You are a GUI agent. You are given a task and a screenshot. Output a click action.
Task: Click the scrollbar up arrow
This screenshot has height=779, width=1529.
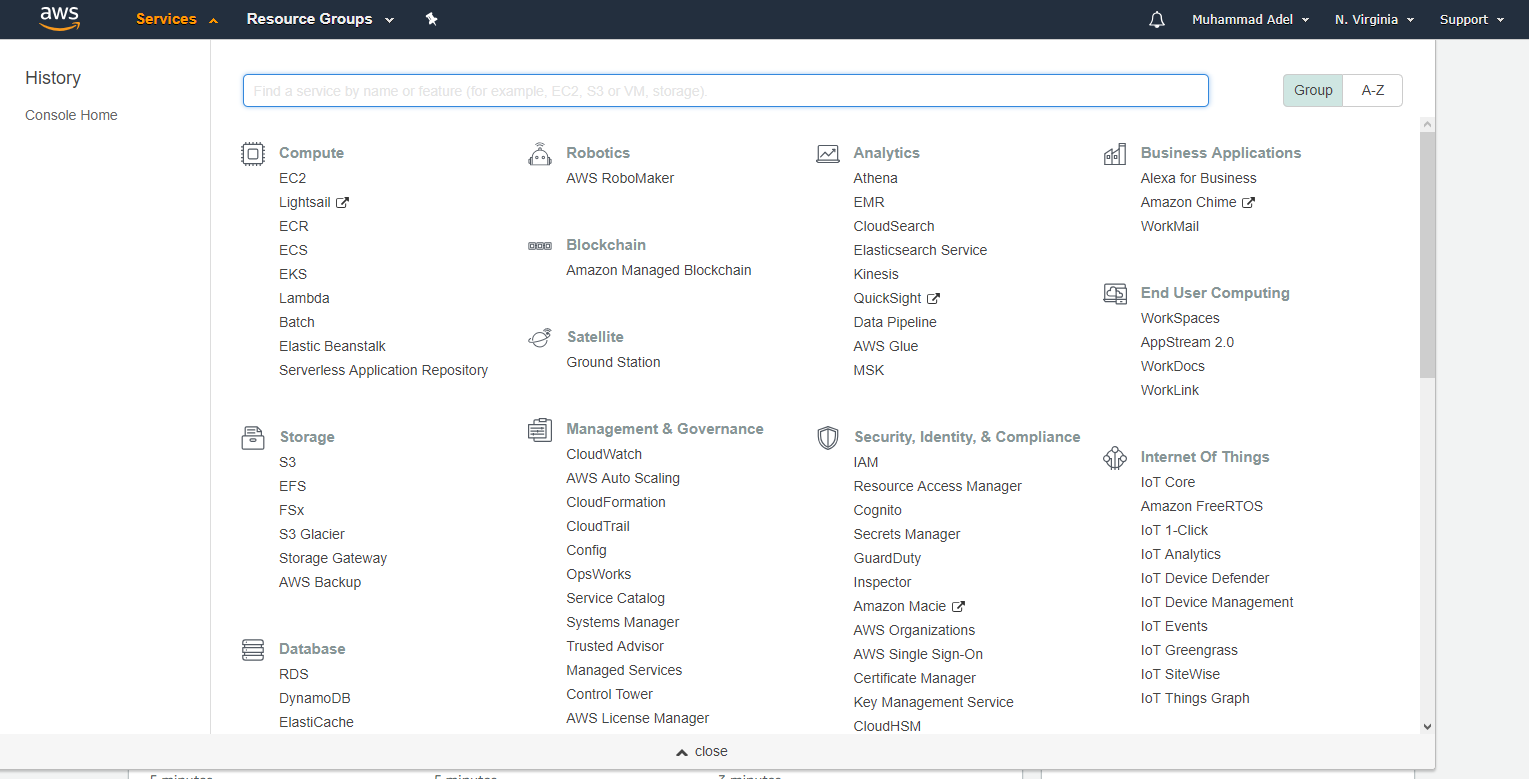tap(1427, 124)
